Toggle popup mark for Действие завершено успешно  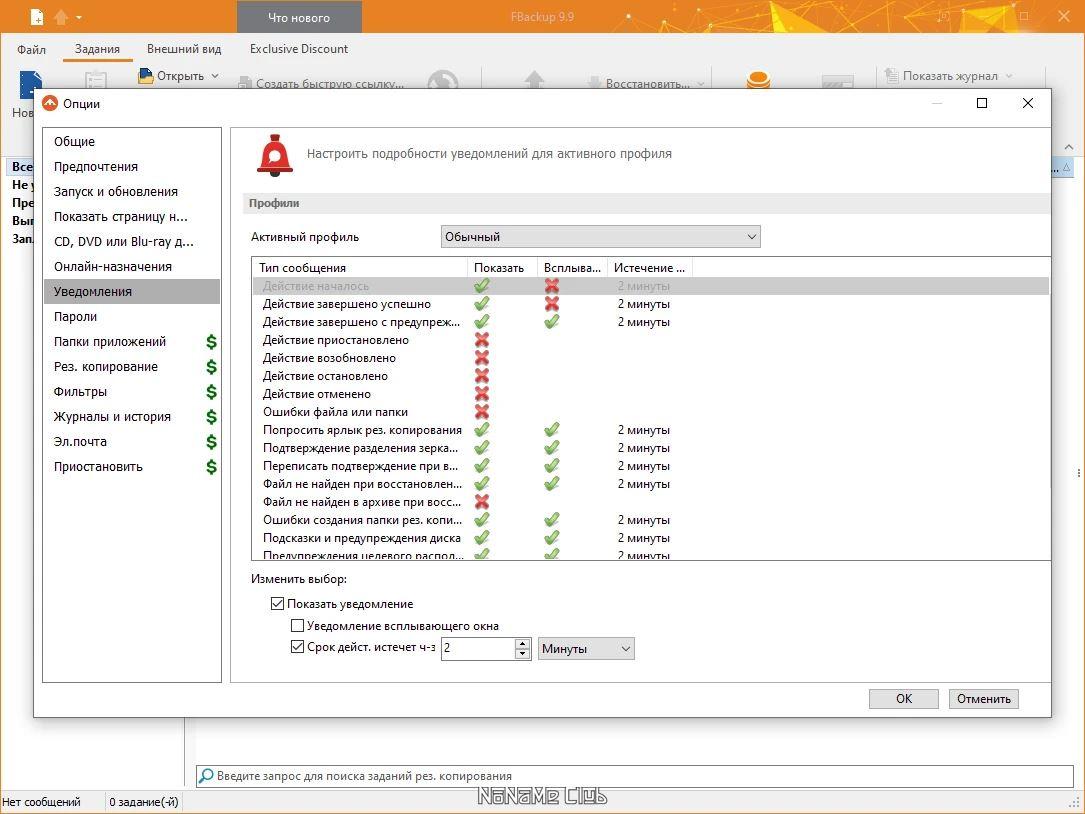pyautogui.click(x=551, y=304)
